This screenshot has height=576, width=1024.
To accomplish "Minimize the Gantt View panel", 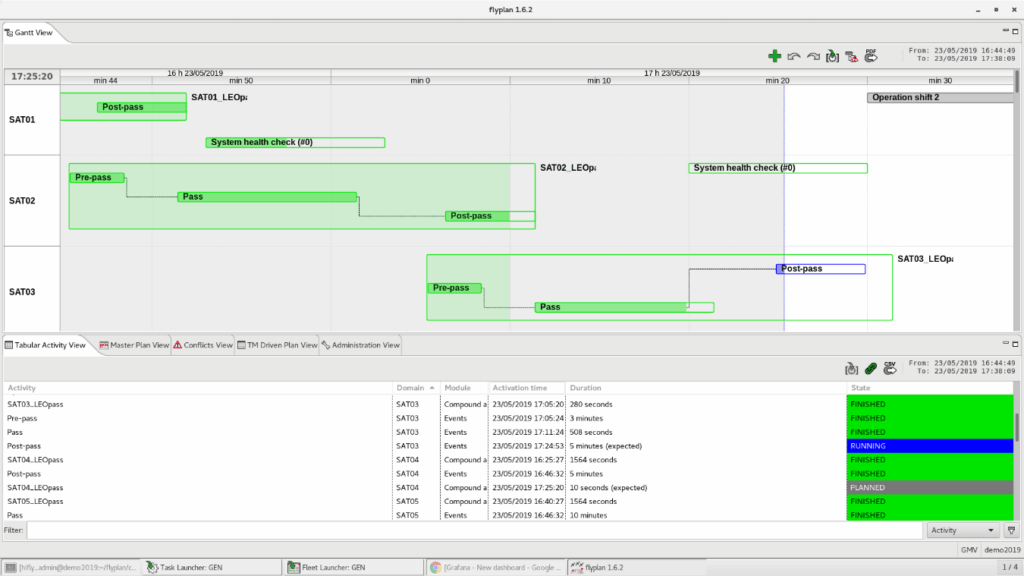I will point(1006,30).
